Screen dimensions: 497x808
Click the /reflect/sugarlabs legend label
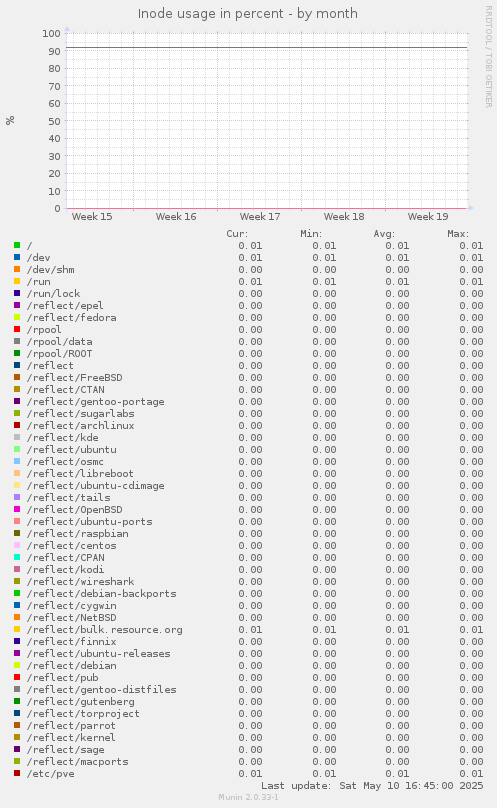[80, 413]
